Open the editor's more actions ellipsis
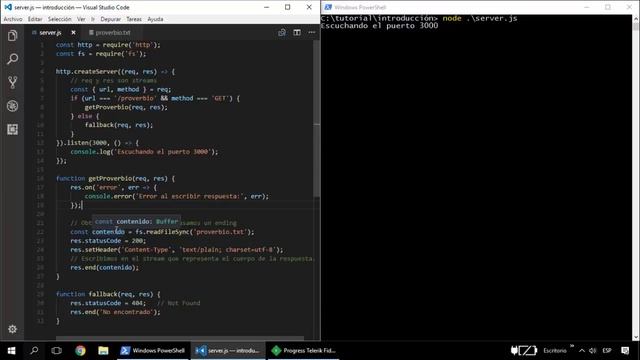Screen dimensions: 640x360 tap(312, 32)
